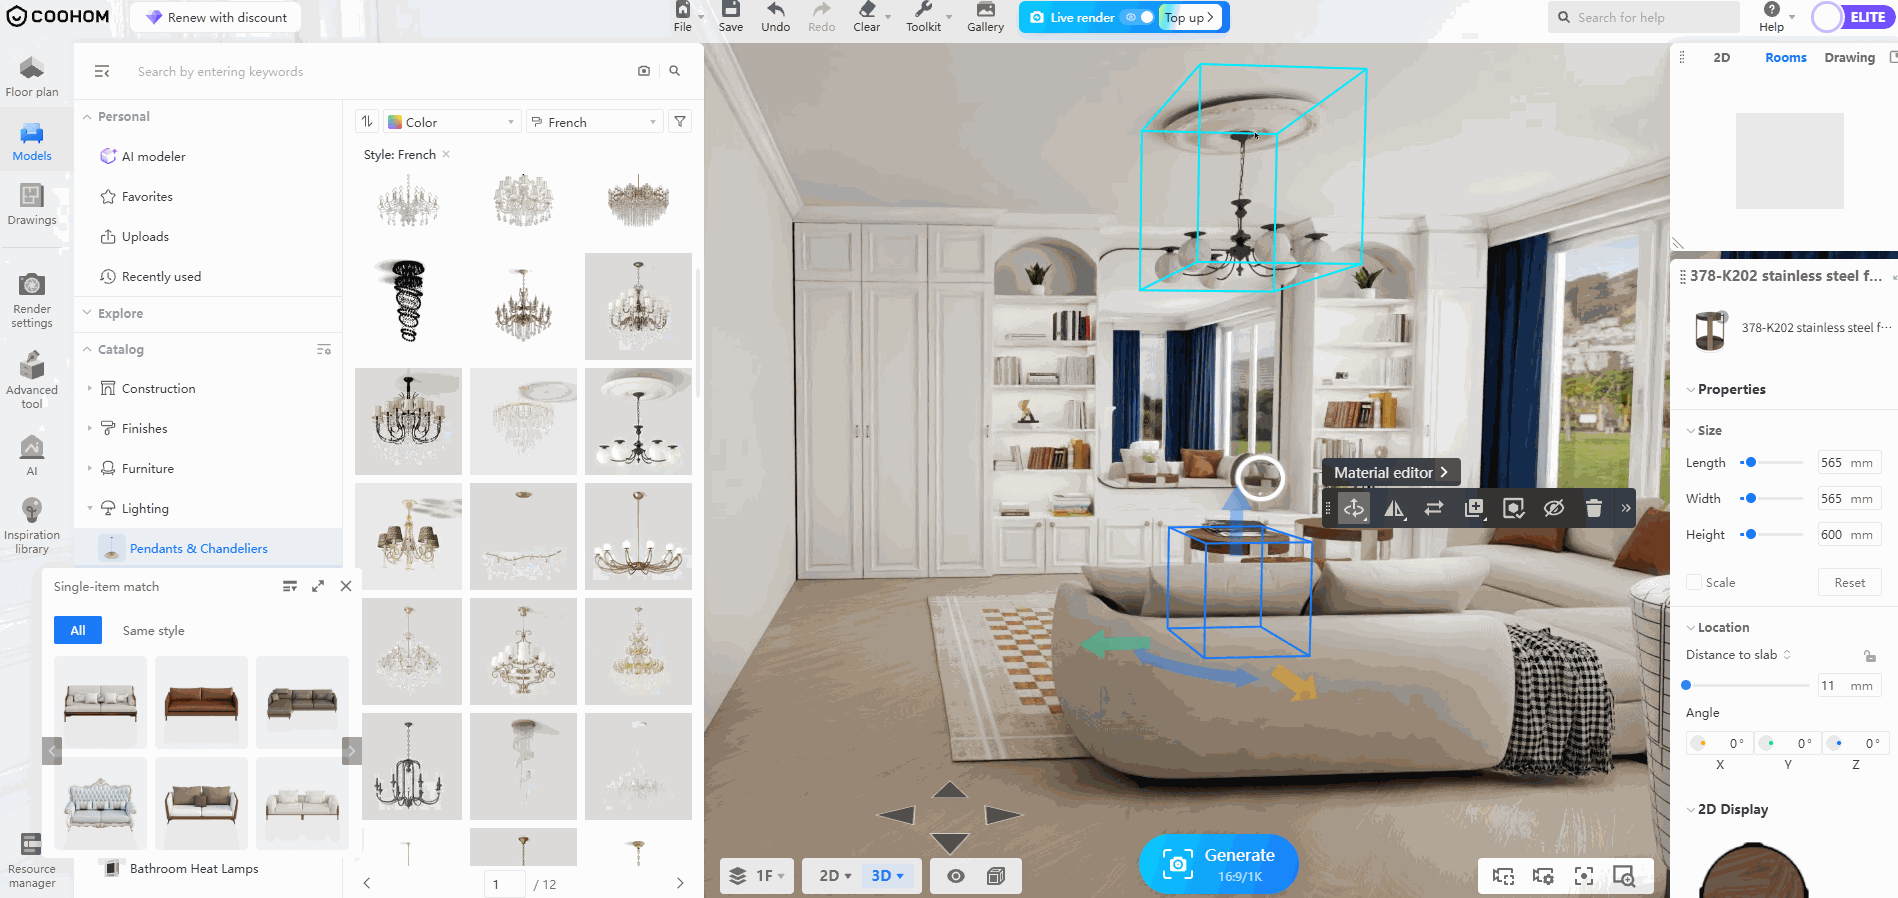Open the AI sidebar tool
This screenshot has height=898, width=1898.
[32, 455]
